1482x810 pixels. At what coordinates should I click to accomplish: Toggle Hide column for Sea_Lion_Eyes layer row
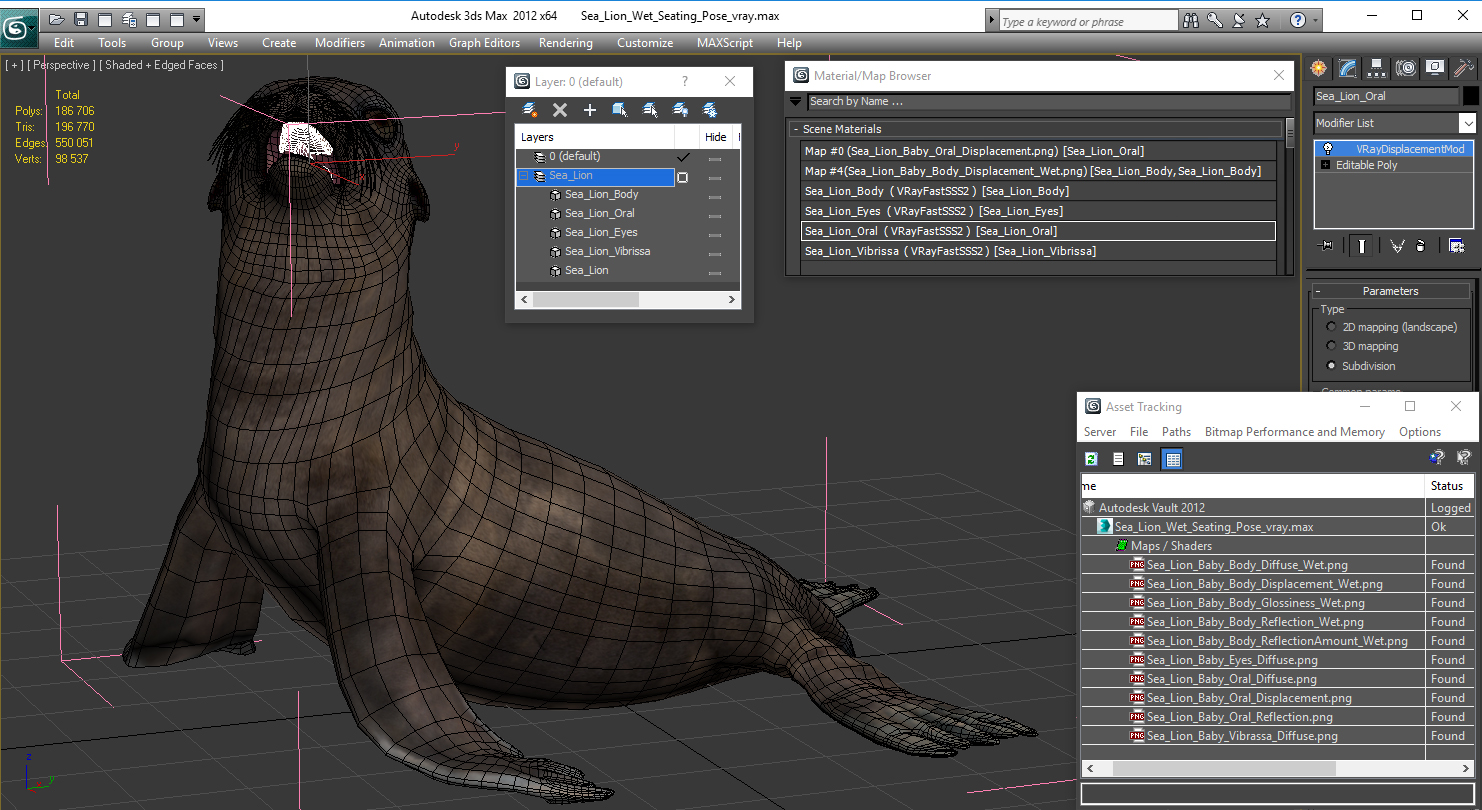tap(715, 233)
